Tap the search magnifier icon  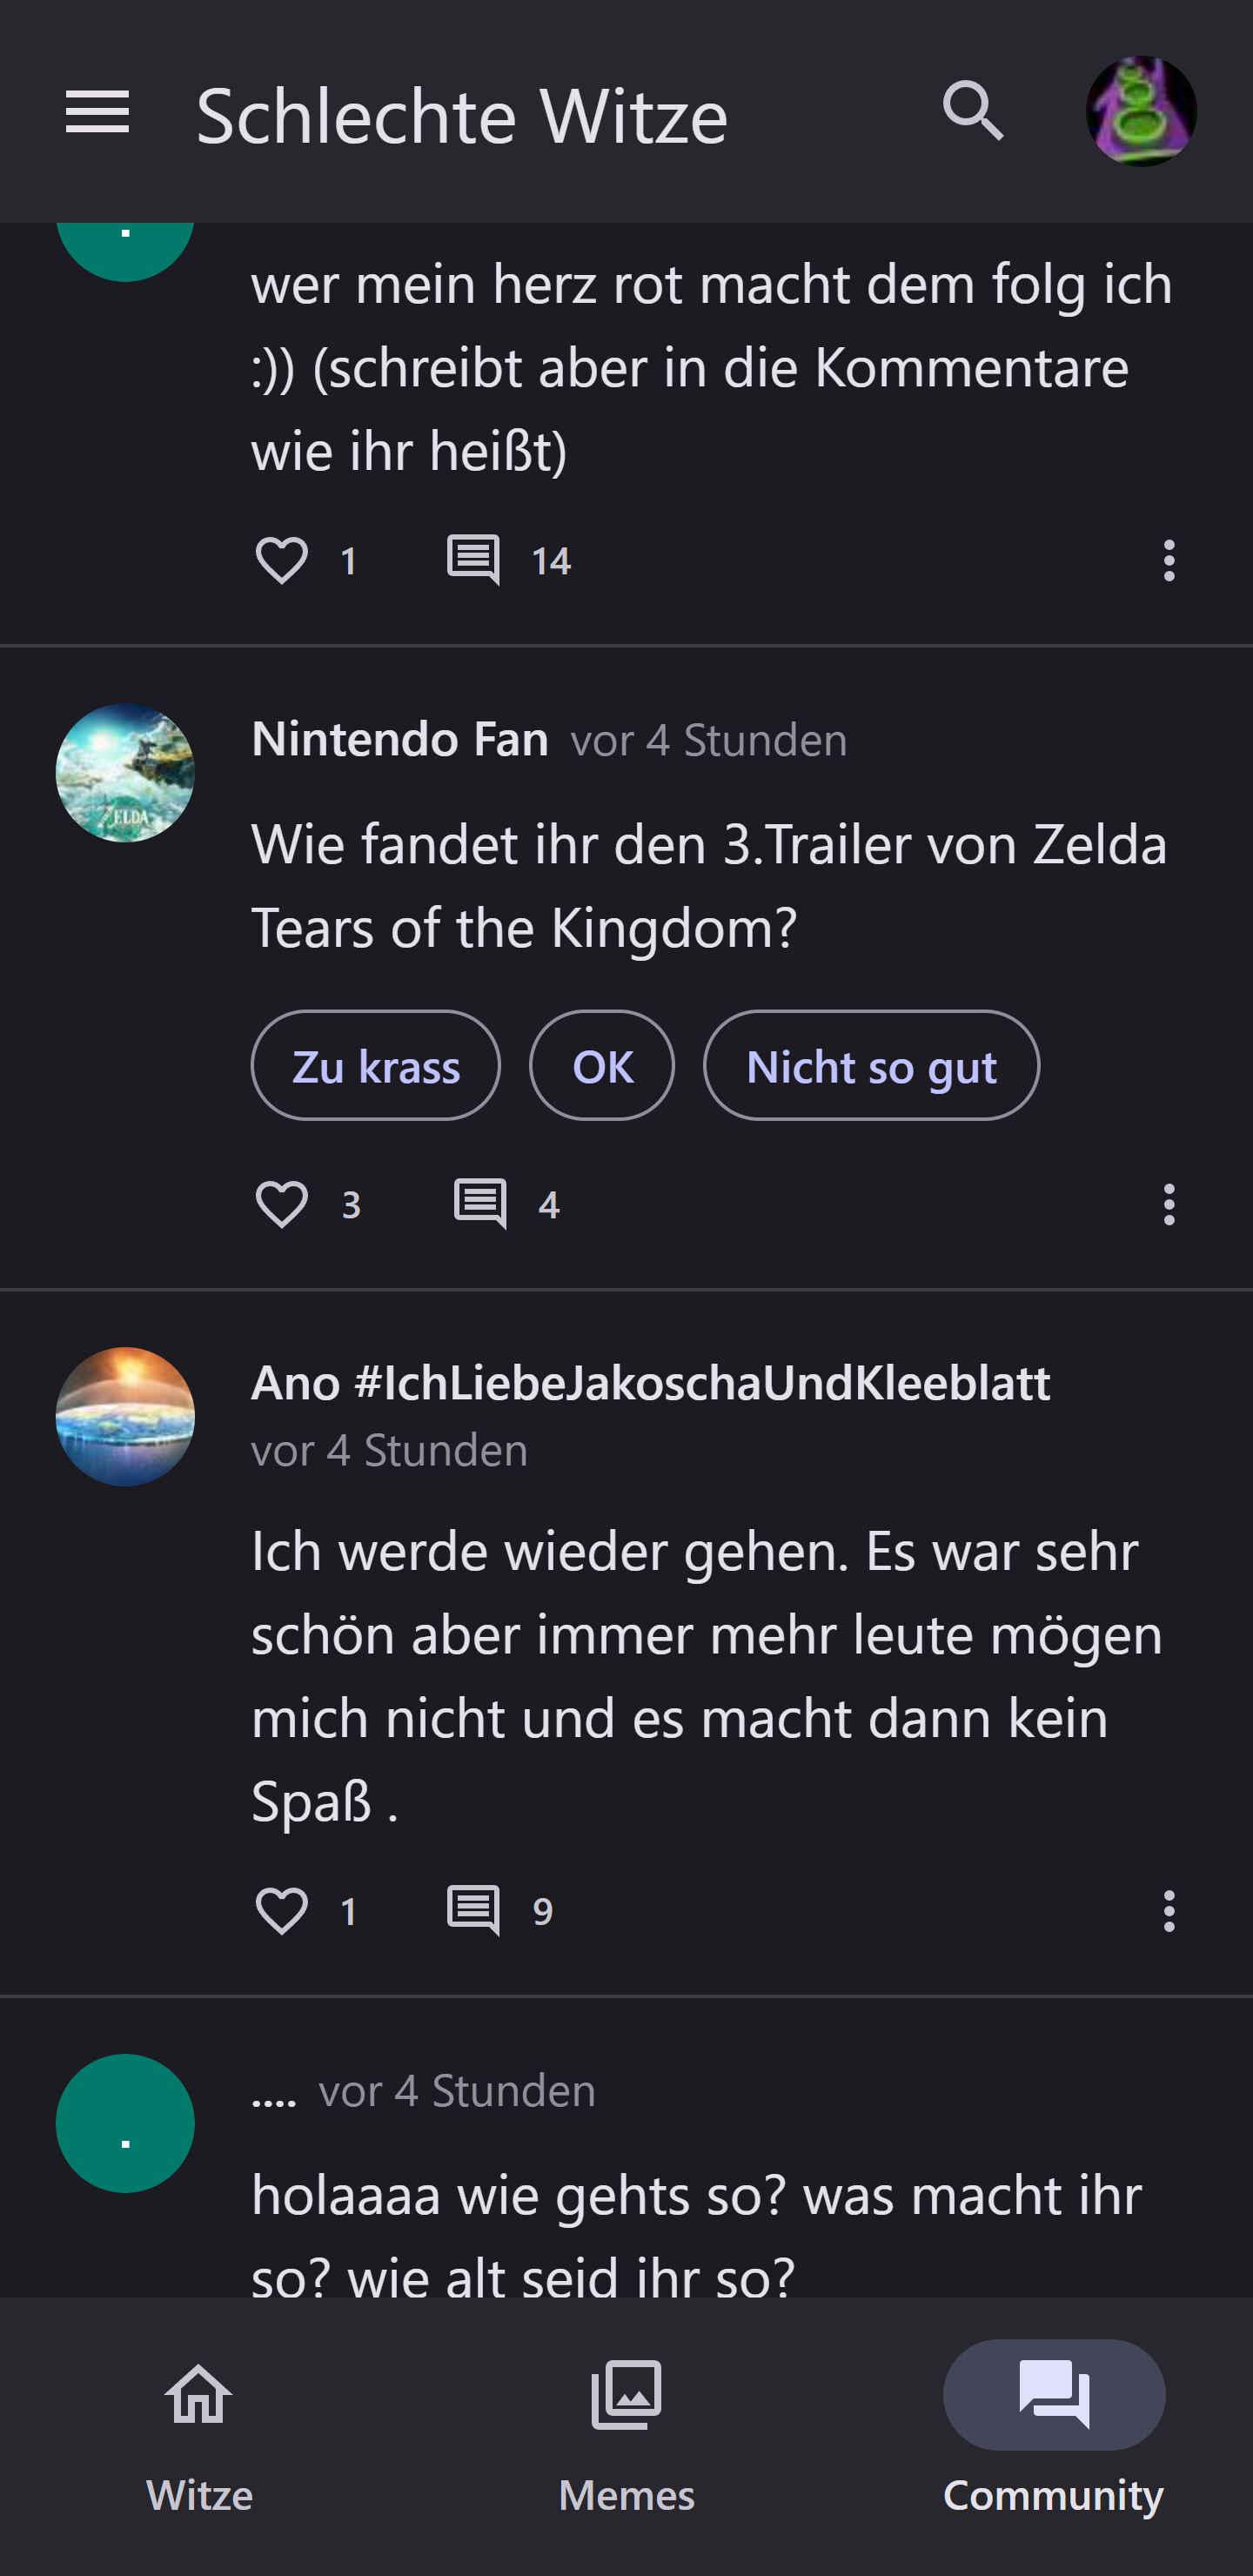tap(972, 111)
